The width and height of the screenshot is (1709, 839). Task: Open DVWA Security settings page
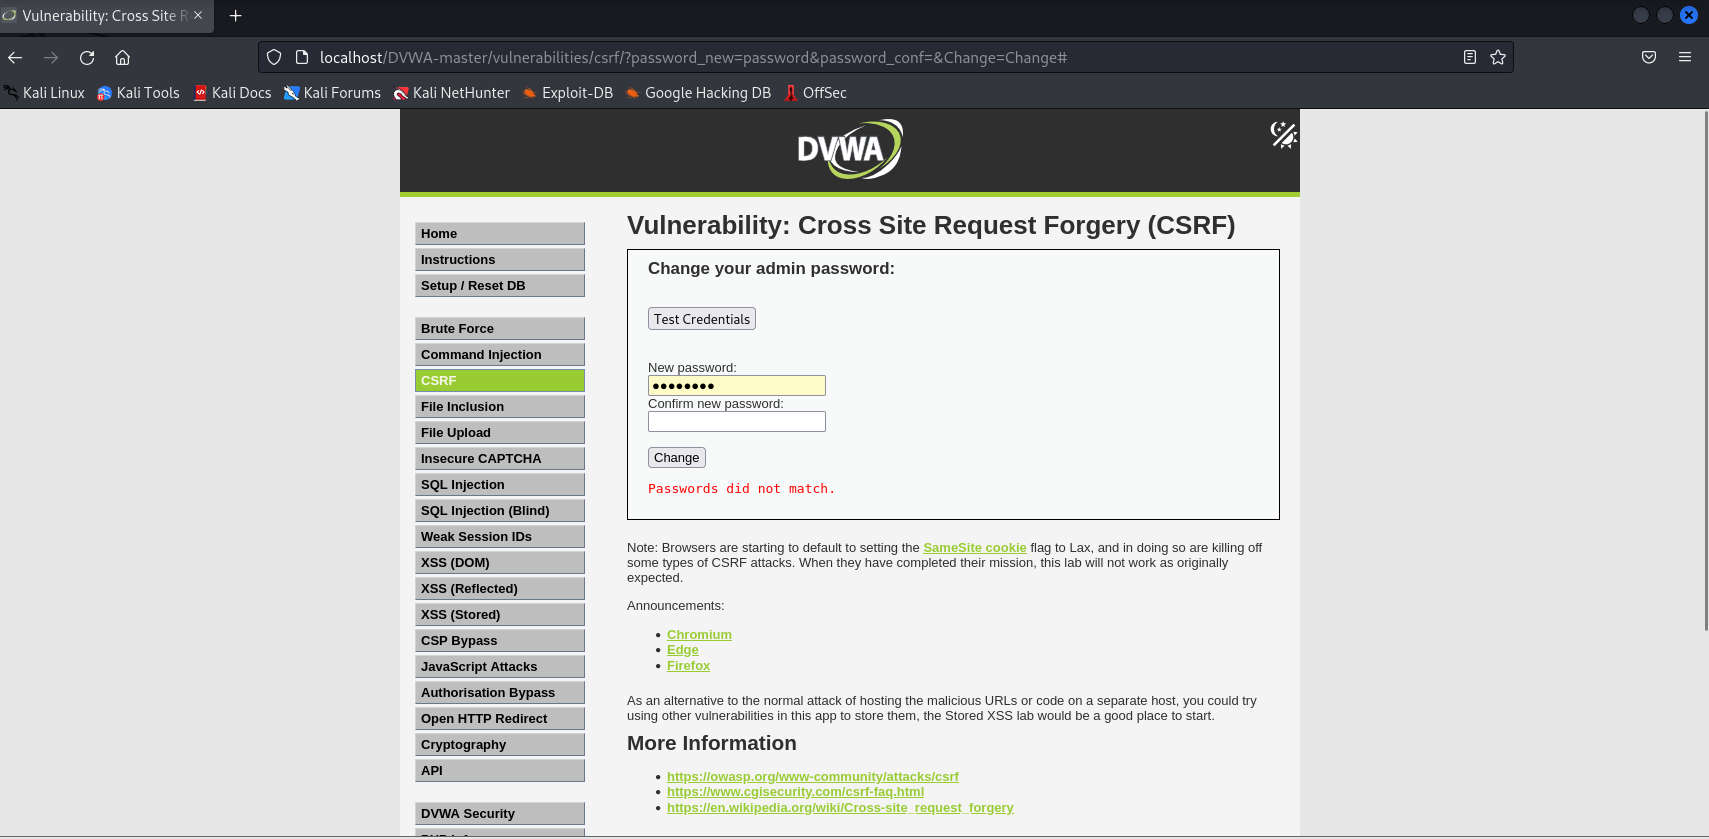pyautogui.click(x=500, y=813)
